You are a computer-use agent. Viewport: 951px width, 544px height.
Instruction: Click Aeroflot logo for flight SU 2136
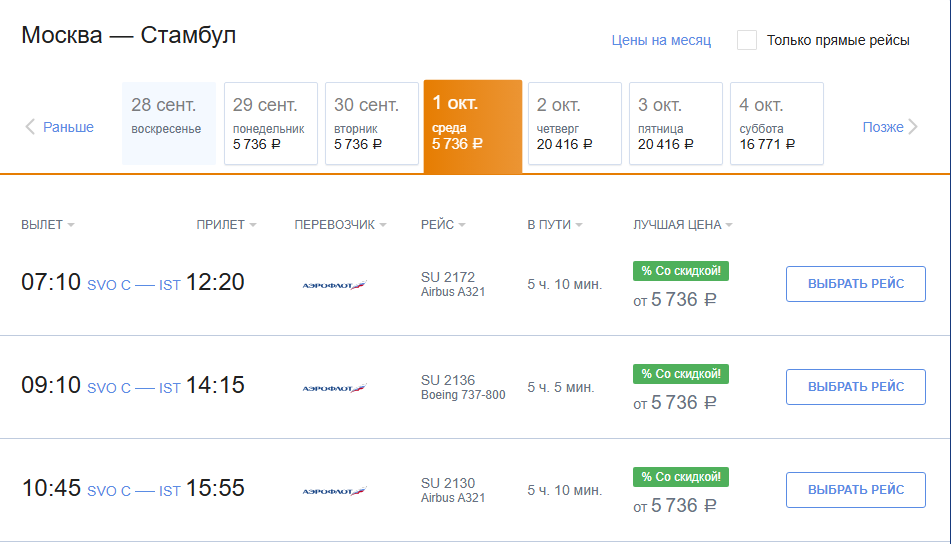click(x=334, y=388)
